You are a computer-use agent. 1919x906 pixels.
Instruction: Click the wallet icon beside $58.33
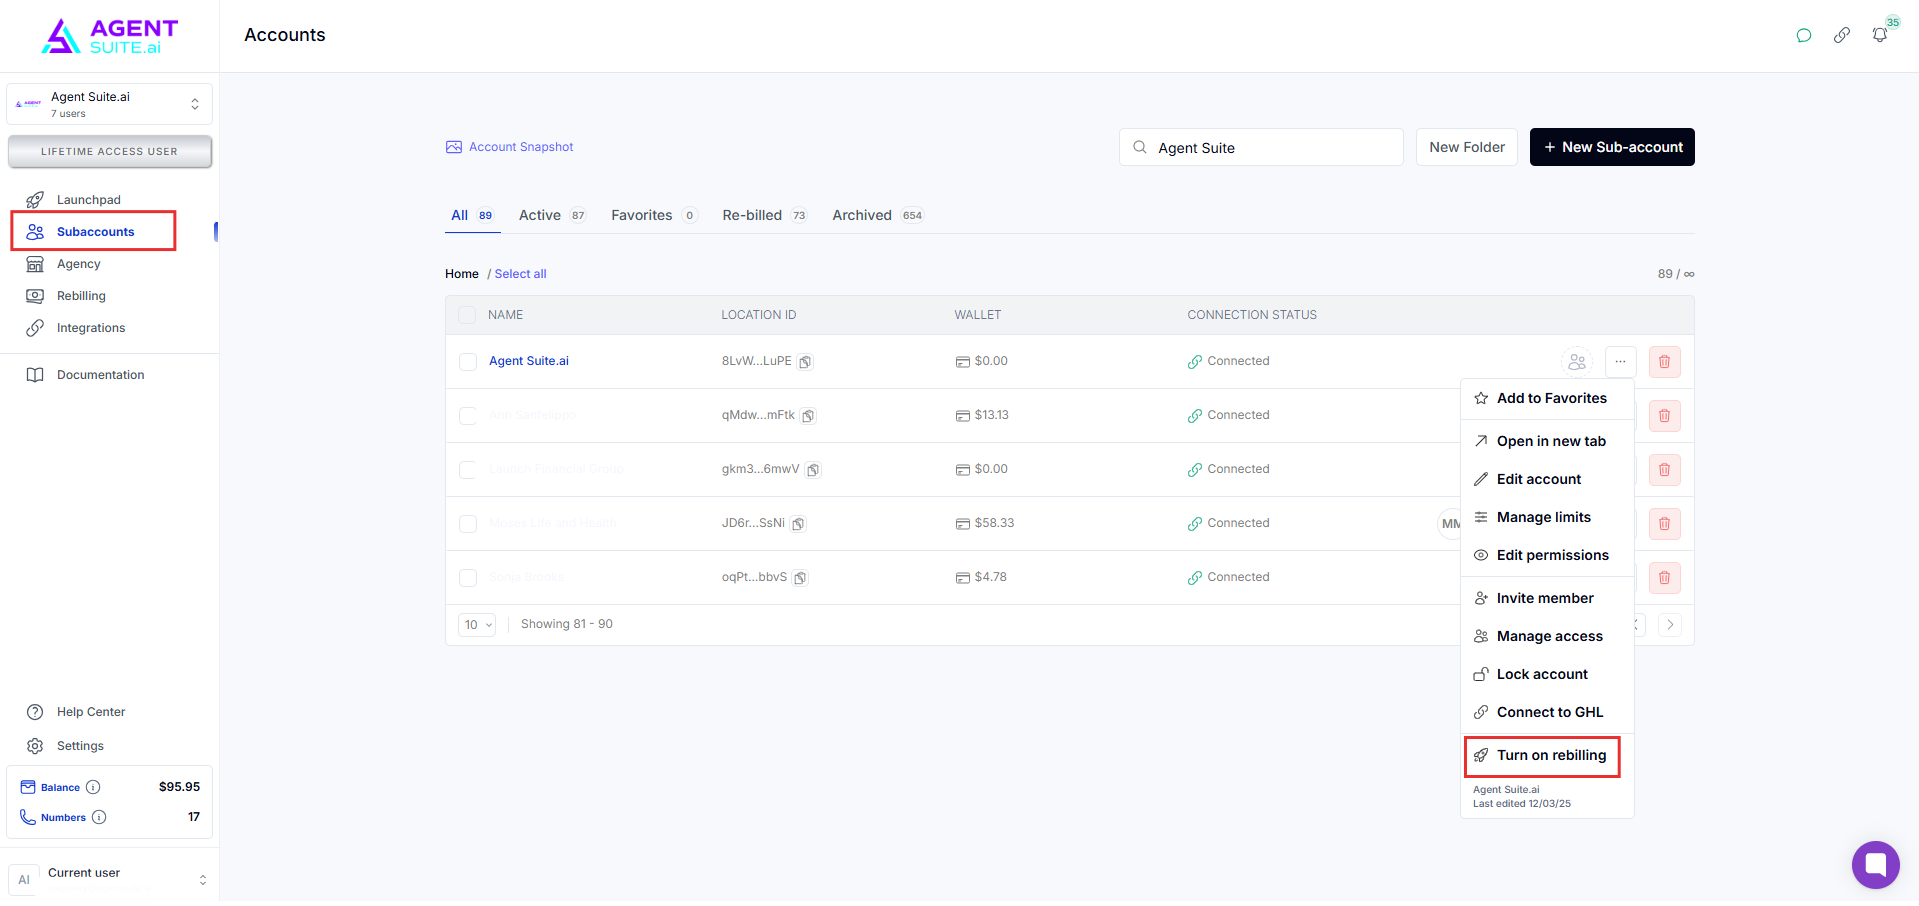coord(962,524)
